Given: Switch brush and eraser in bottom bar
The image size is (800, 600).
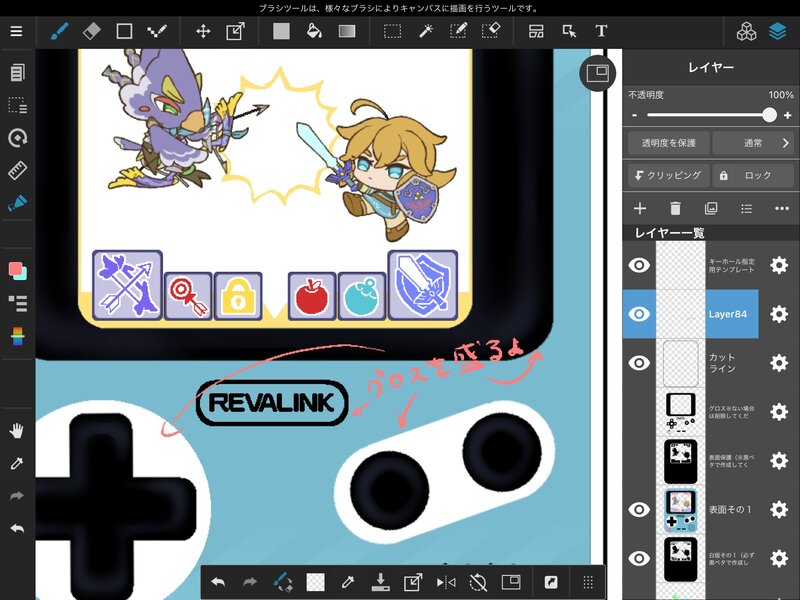Looking at the screenshot, I should (283, 582).
